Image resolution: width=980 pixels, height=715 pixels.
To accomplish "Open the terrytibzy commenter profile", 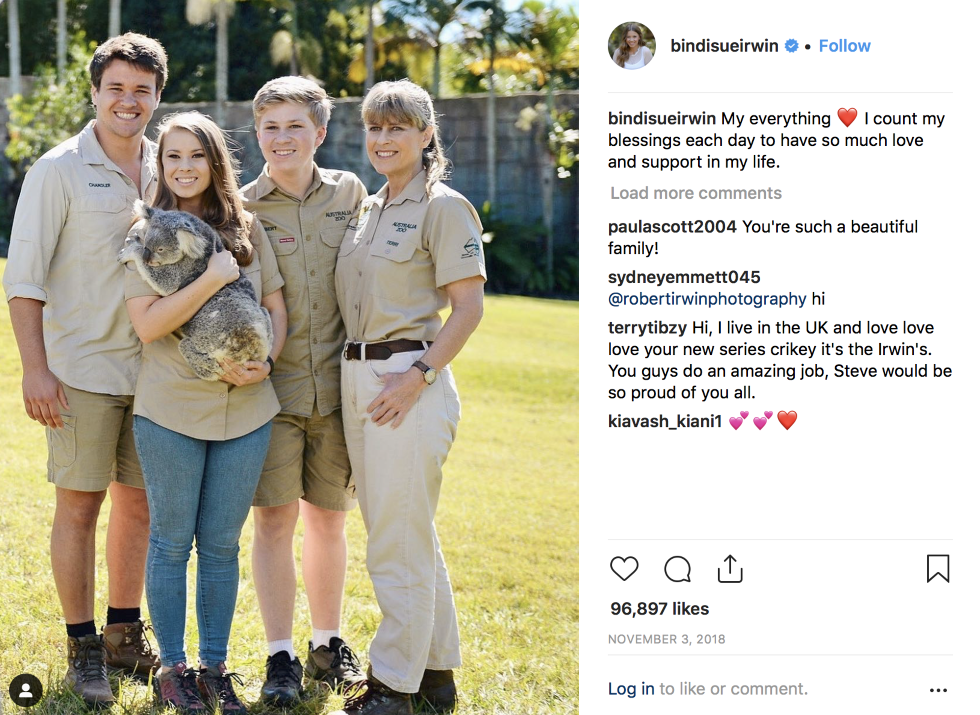I will point(648,328).
